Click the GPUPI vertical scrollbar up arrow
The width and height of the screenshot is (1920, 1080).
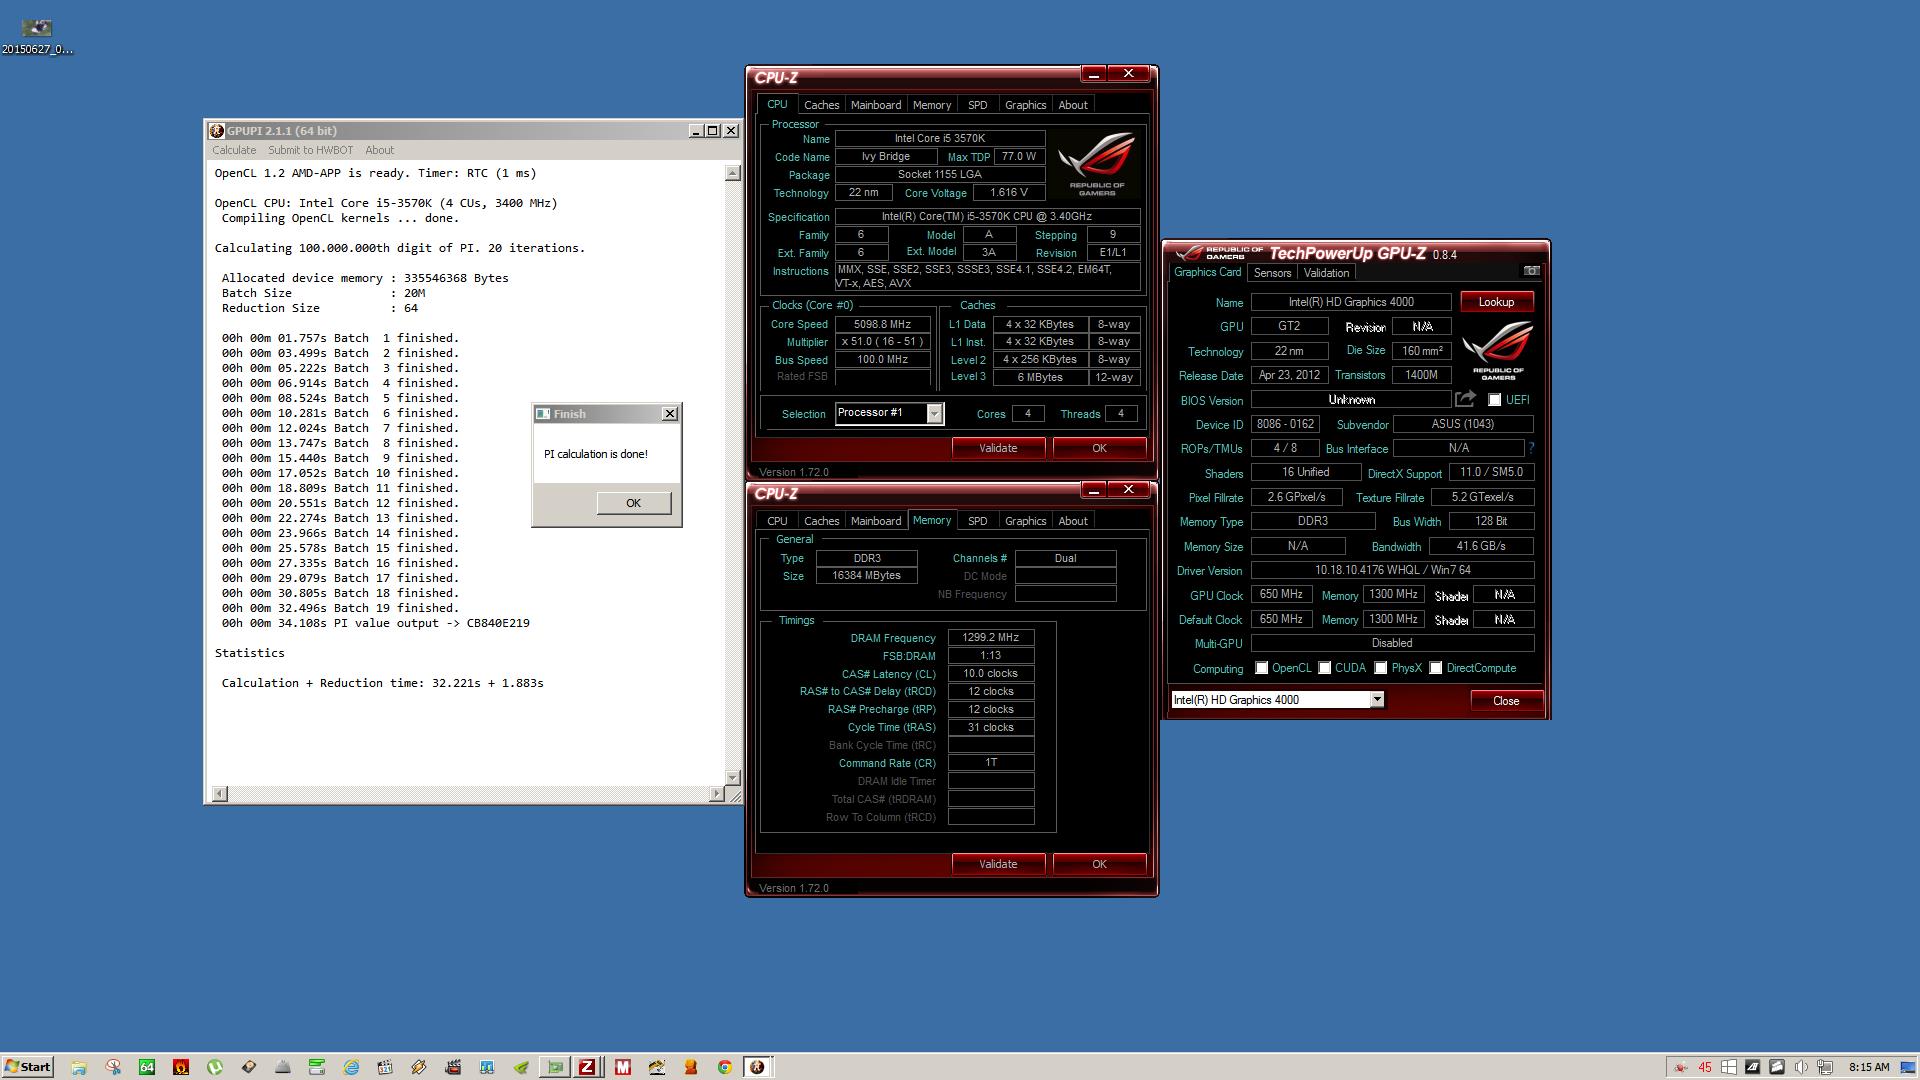pyautogui.click(x=732, y=173)
